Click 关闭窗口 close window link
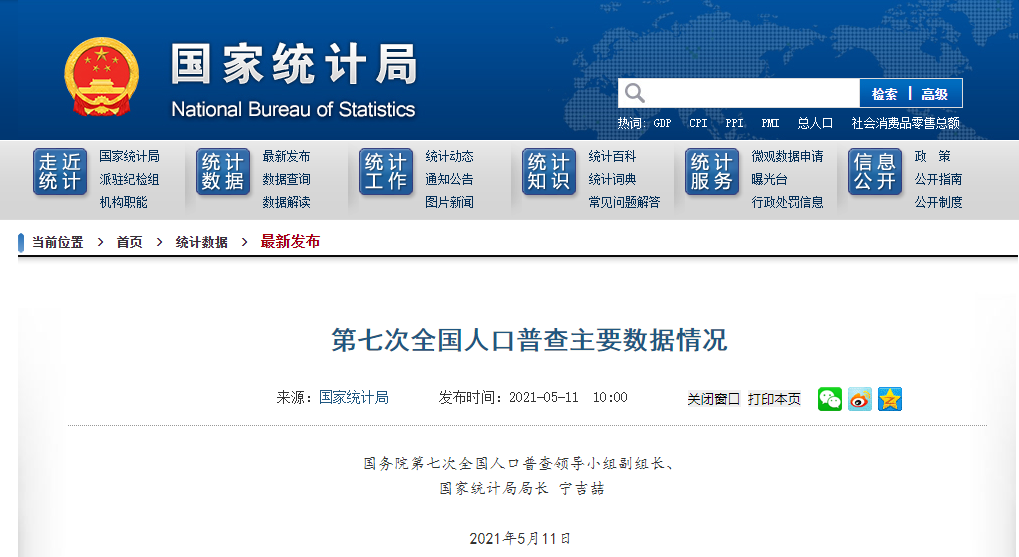The width and height of the screenshot is (1019, 557). pos(714,399)
